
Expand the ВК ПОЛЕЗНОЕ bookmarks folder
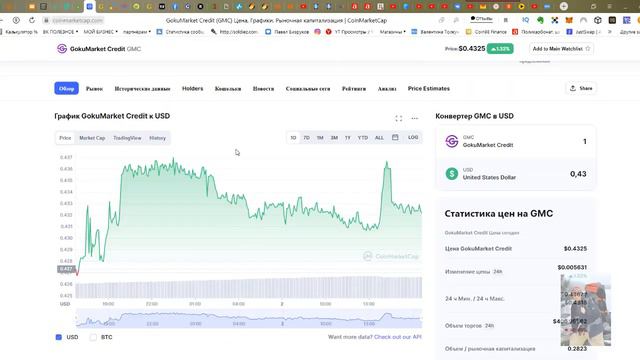tap(60, 31)
